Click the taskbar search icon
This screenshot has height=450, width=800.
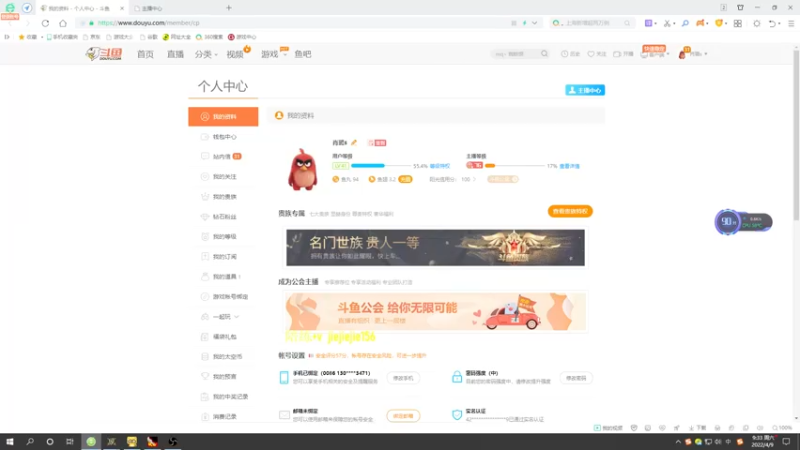(30, 441)
